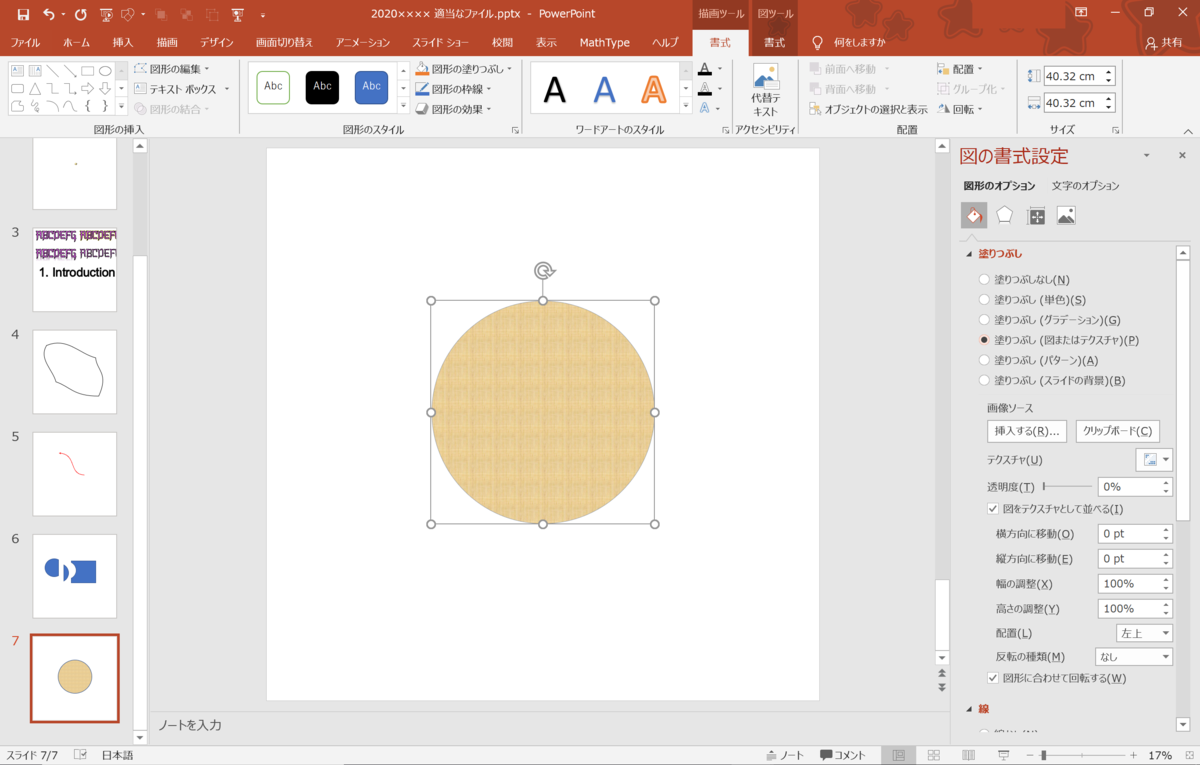Select Pattern fill (パターン) radio
Screen dimensions: 1200x765
point(985,360)
